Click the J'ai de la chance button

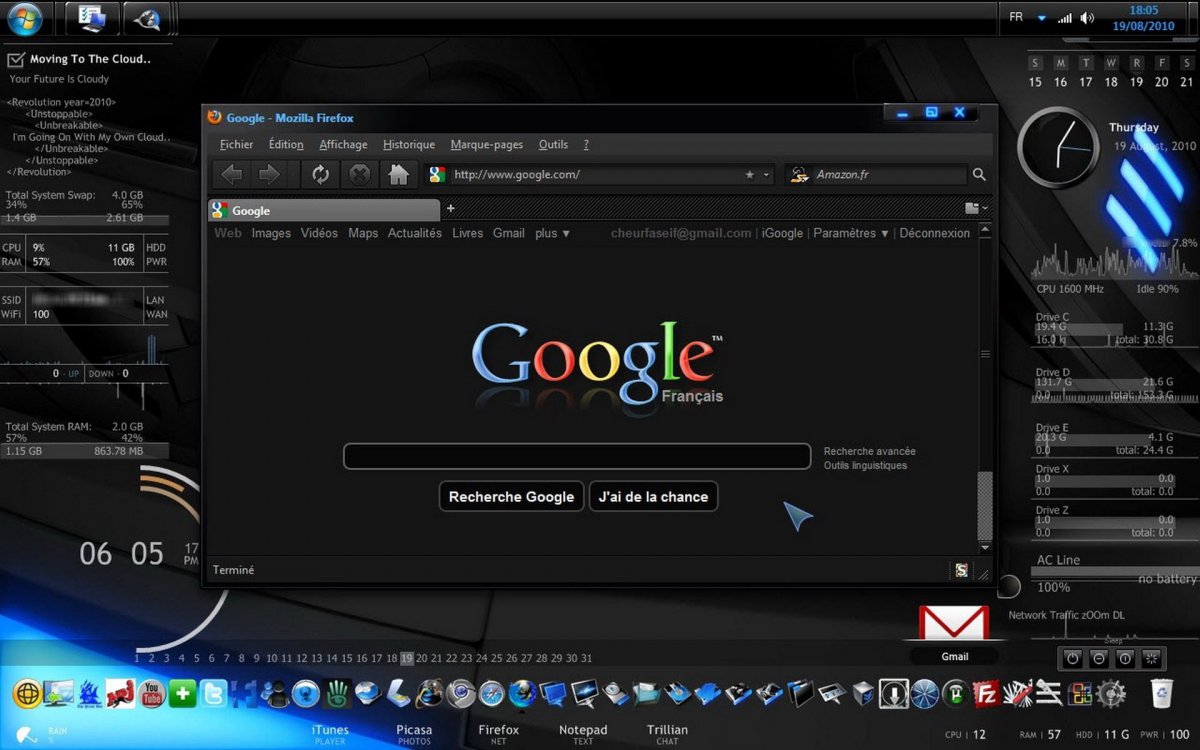[653, 496]
